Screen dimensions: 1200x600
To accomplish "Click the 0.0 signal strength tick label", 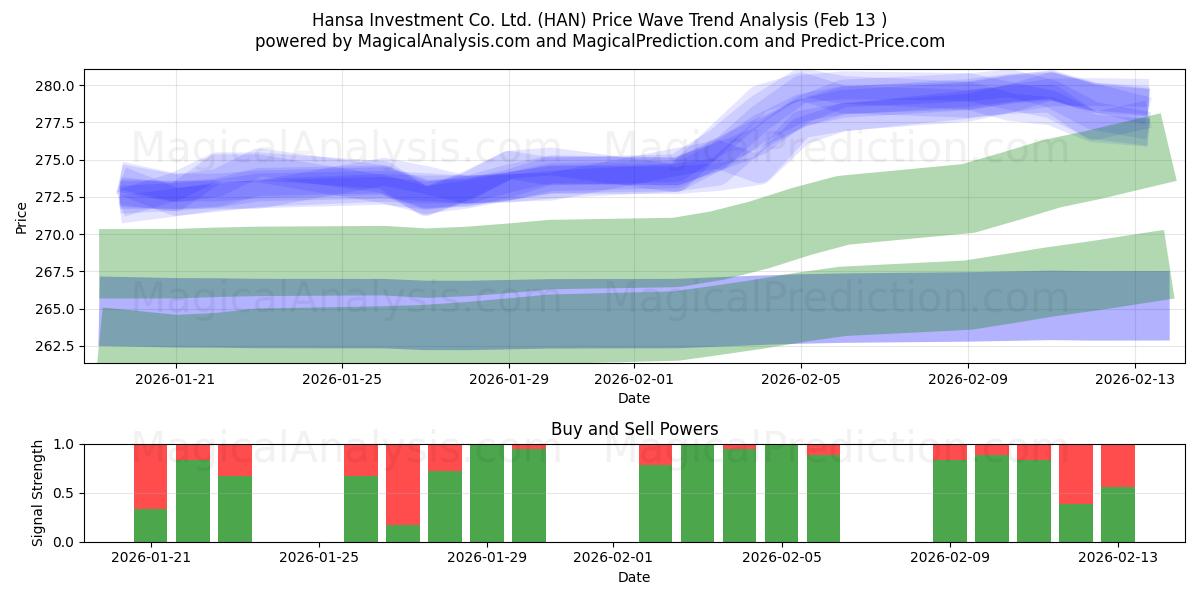I will (x=64, y=542).
